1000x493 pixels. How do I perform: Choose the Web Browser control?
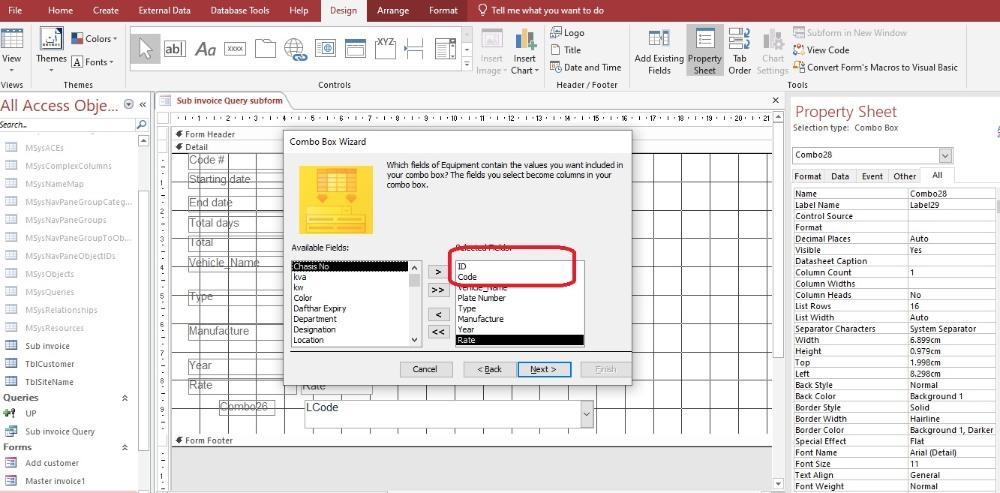tap(325, 48)
